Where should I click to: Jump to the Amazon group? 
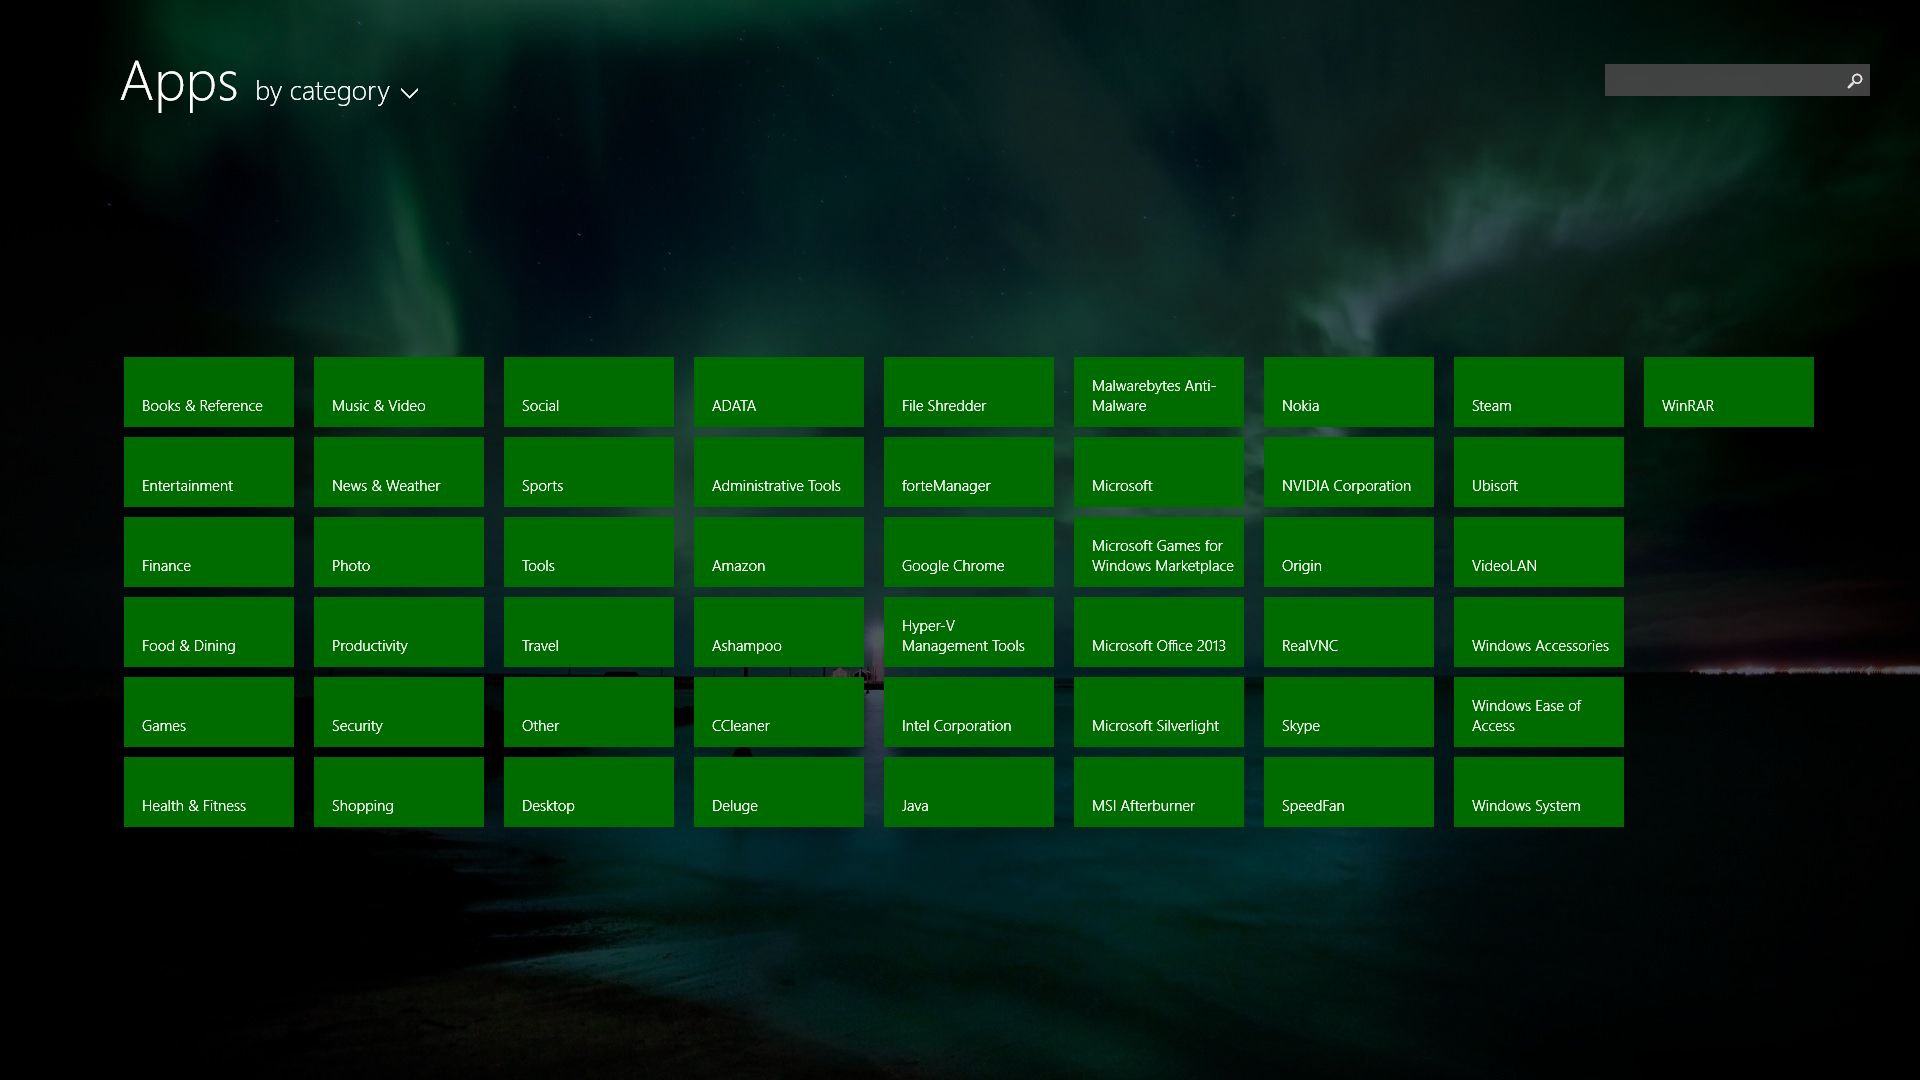click(x=779, y=552)
